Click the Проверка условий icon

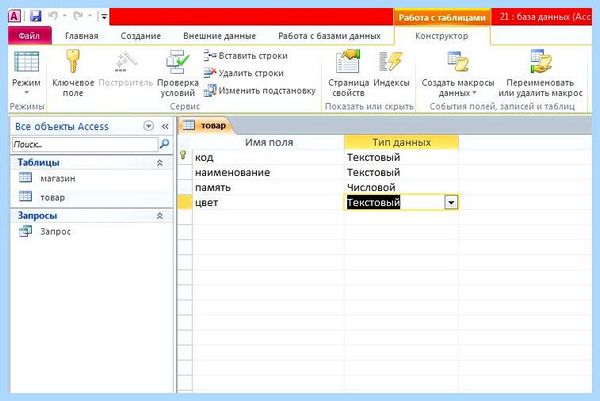coord(178,62)
